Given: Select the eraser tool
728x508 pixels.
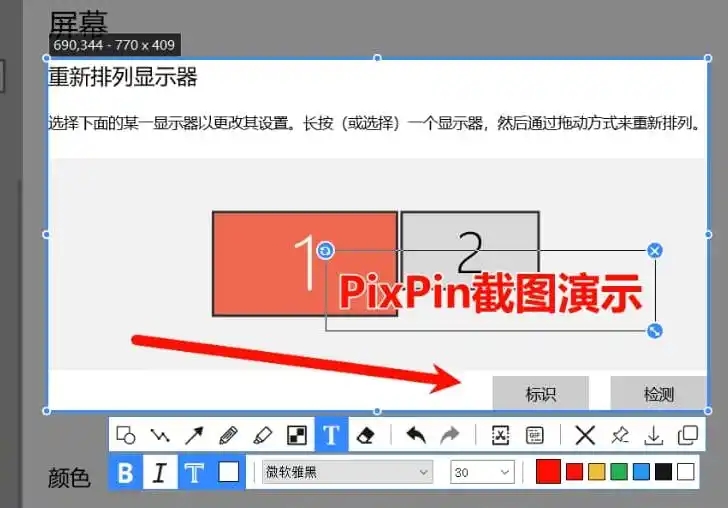Looking at the screenshot, I should (366, 435).
